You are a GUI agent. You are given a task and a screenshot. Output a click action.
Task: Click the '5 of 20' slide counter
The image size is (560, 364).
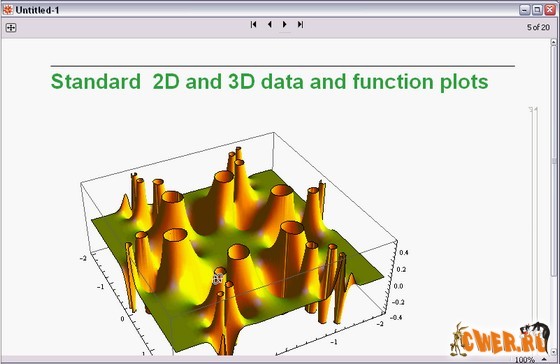tap(538, 28)
